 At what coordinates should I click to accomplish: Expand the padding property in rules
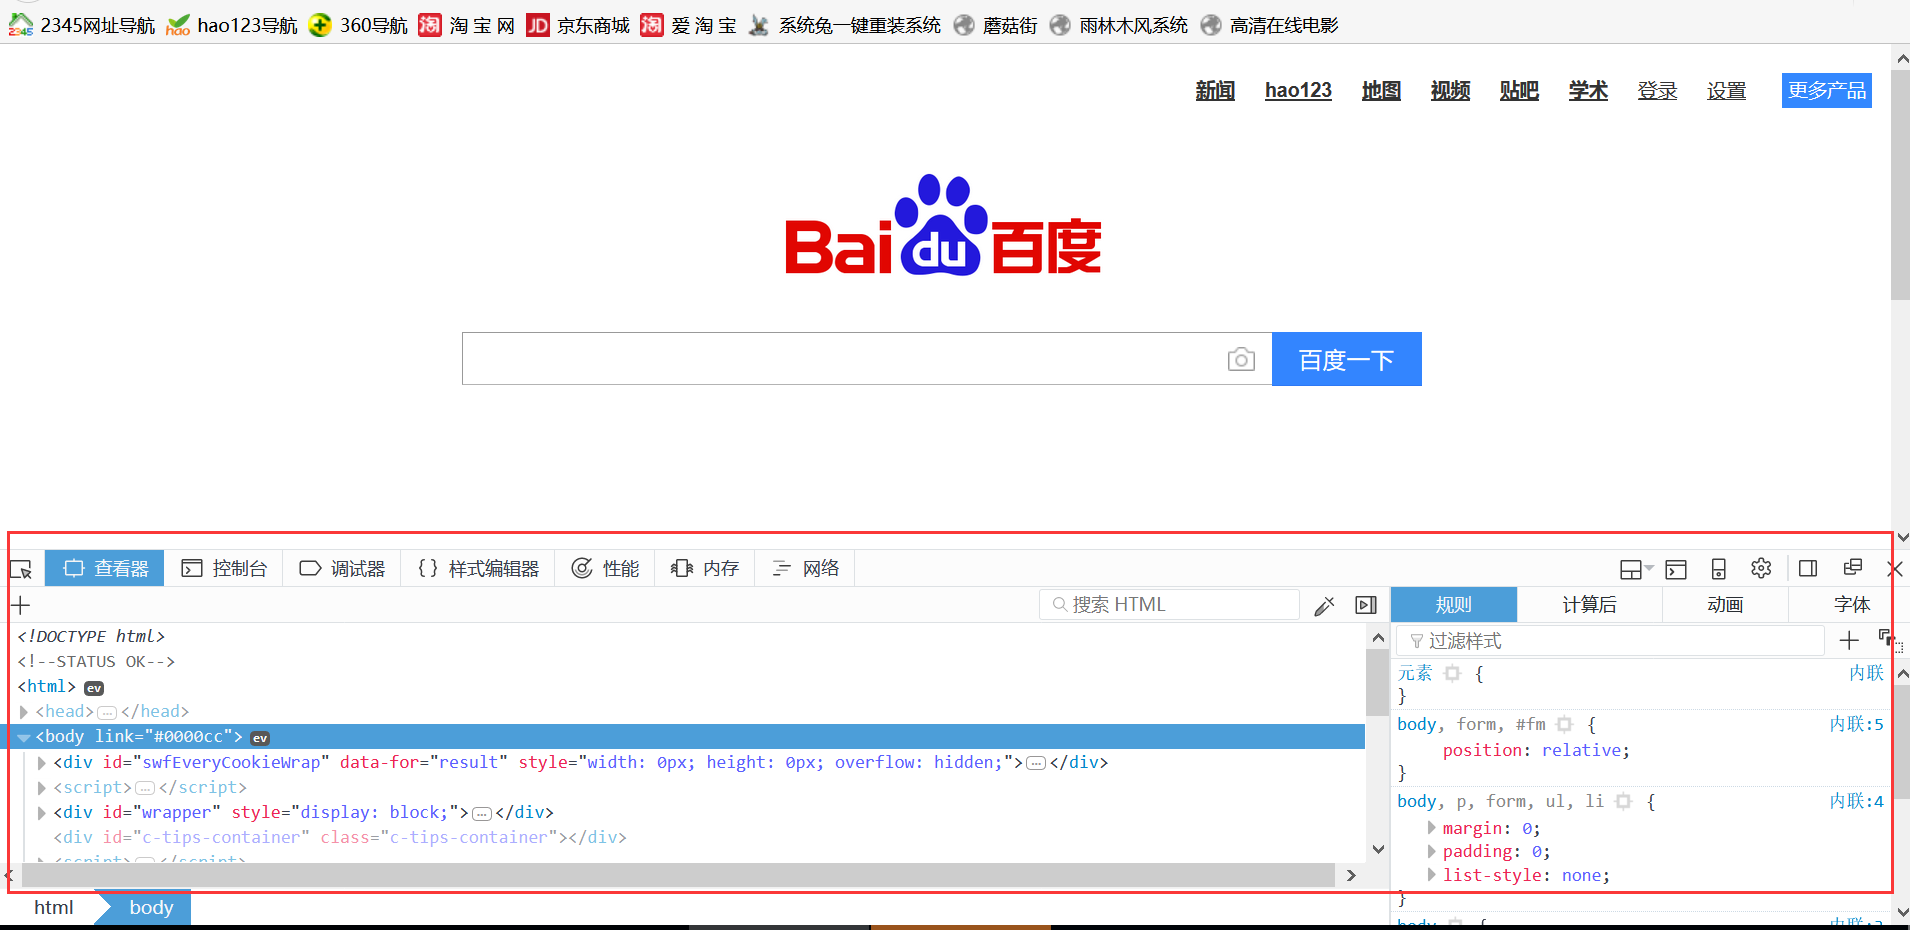pos(1431,852)
